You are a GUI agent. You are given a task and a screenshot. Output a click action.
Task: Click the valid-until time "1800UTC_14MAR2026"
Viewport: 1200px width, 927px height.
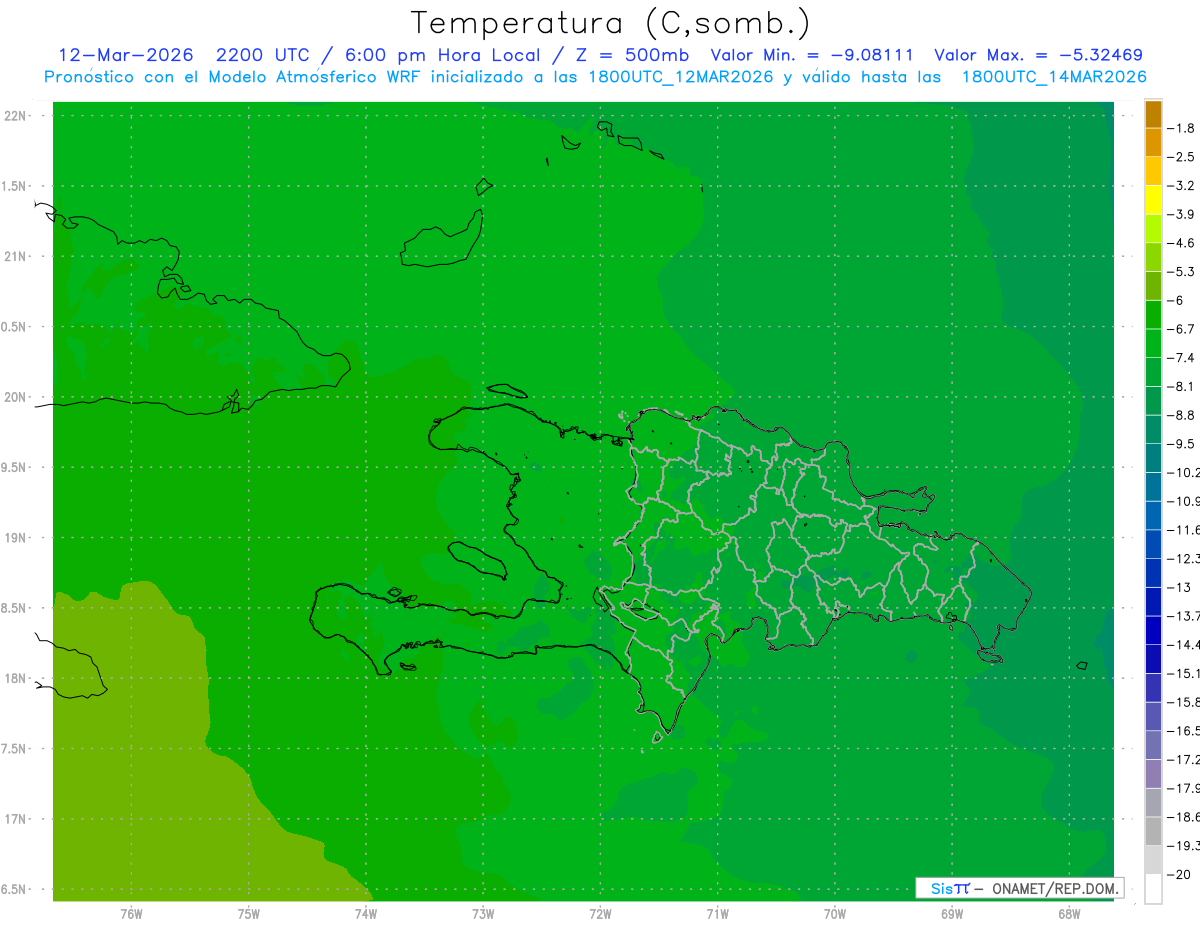[x=1053, y=77]
